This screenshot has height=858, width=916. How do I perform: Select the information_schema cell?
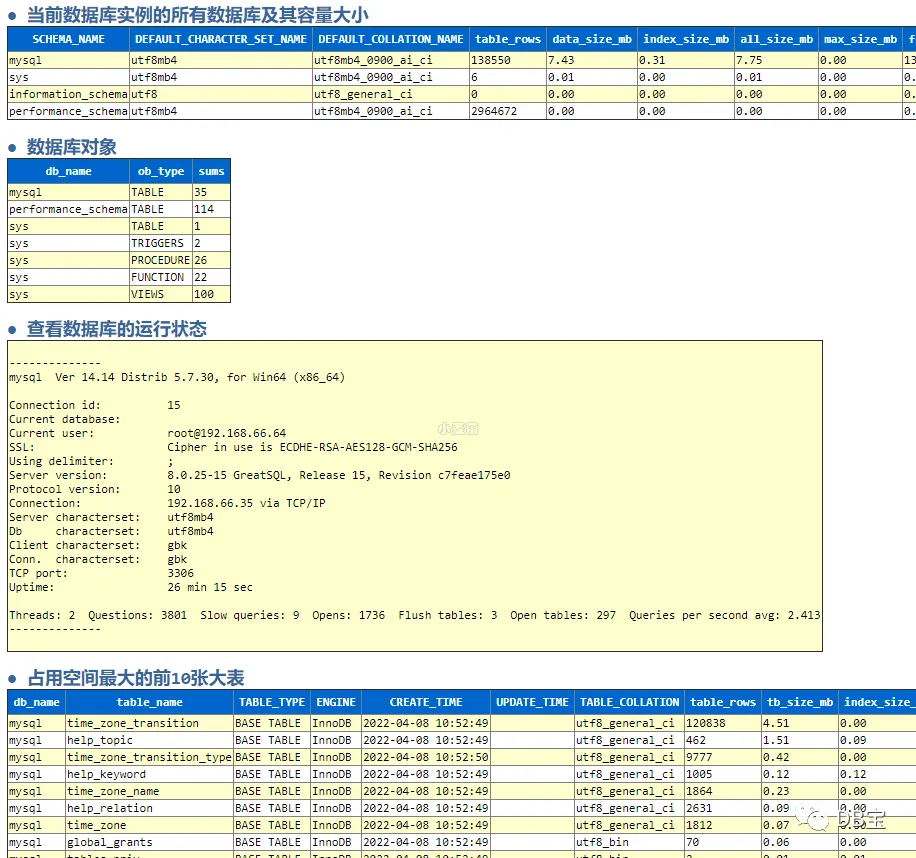[x=68, y=94]
